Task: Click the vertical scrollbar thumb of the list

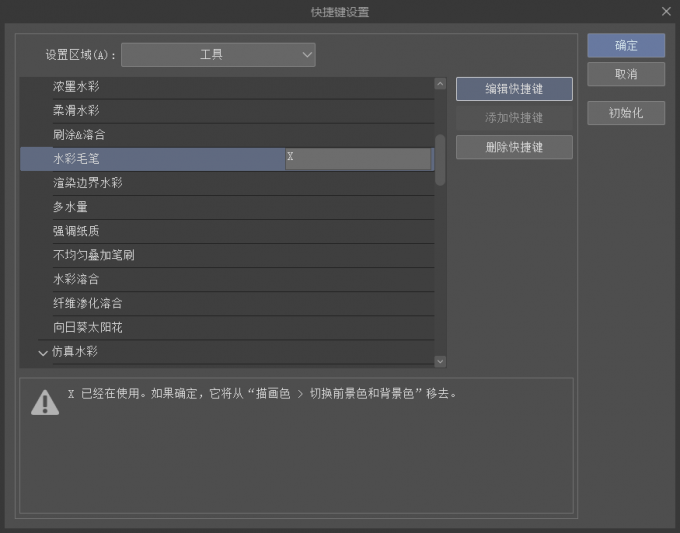Action: [x=440, y=160]
